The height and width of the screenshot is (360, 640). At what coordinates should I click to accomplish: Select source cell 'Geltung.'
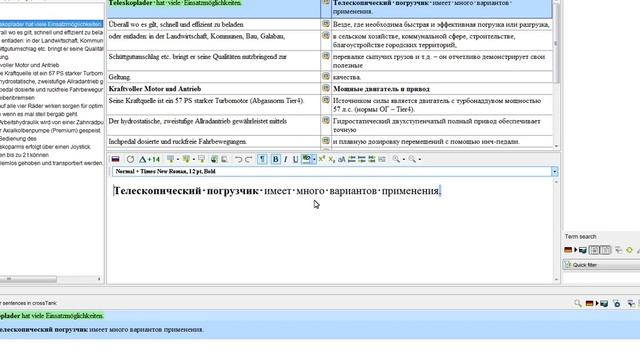(x=213, y=77)
